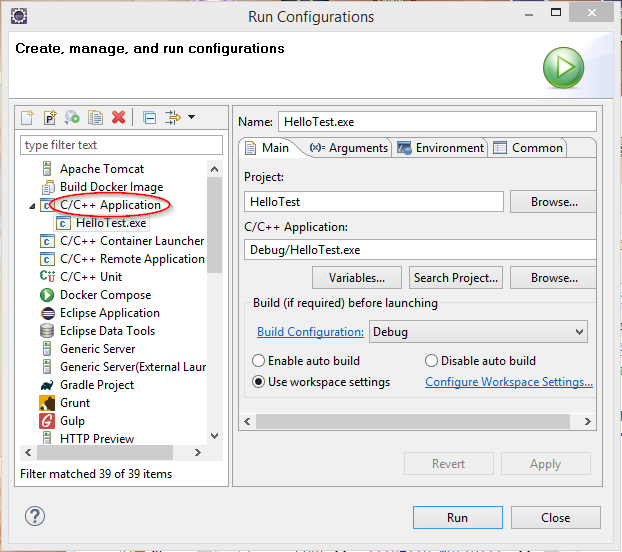Image resolution: width=622 pixels, height=552 pixels.
Task: Switch to the Environment tab
Action: pyautogui.click(x=440, y=148)
